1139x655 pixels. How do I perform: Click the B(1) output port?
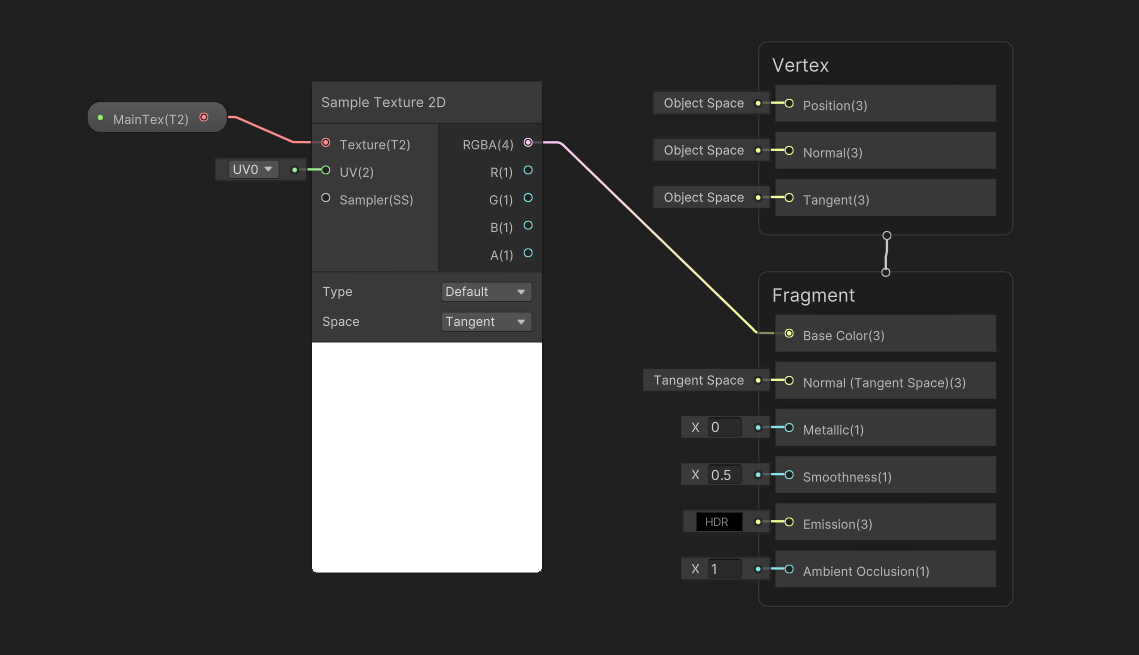pos(528,226)
